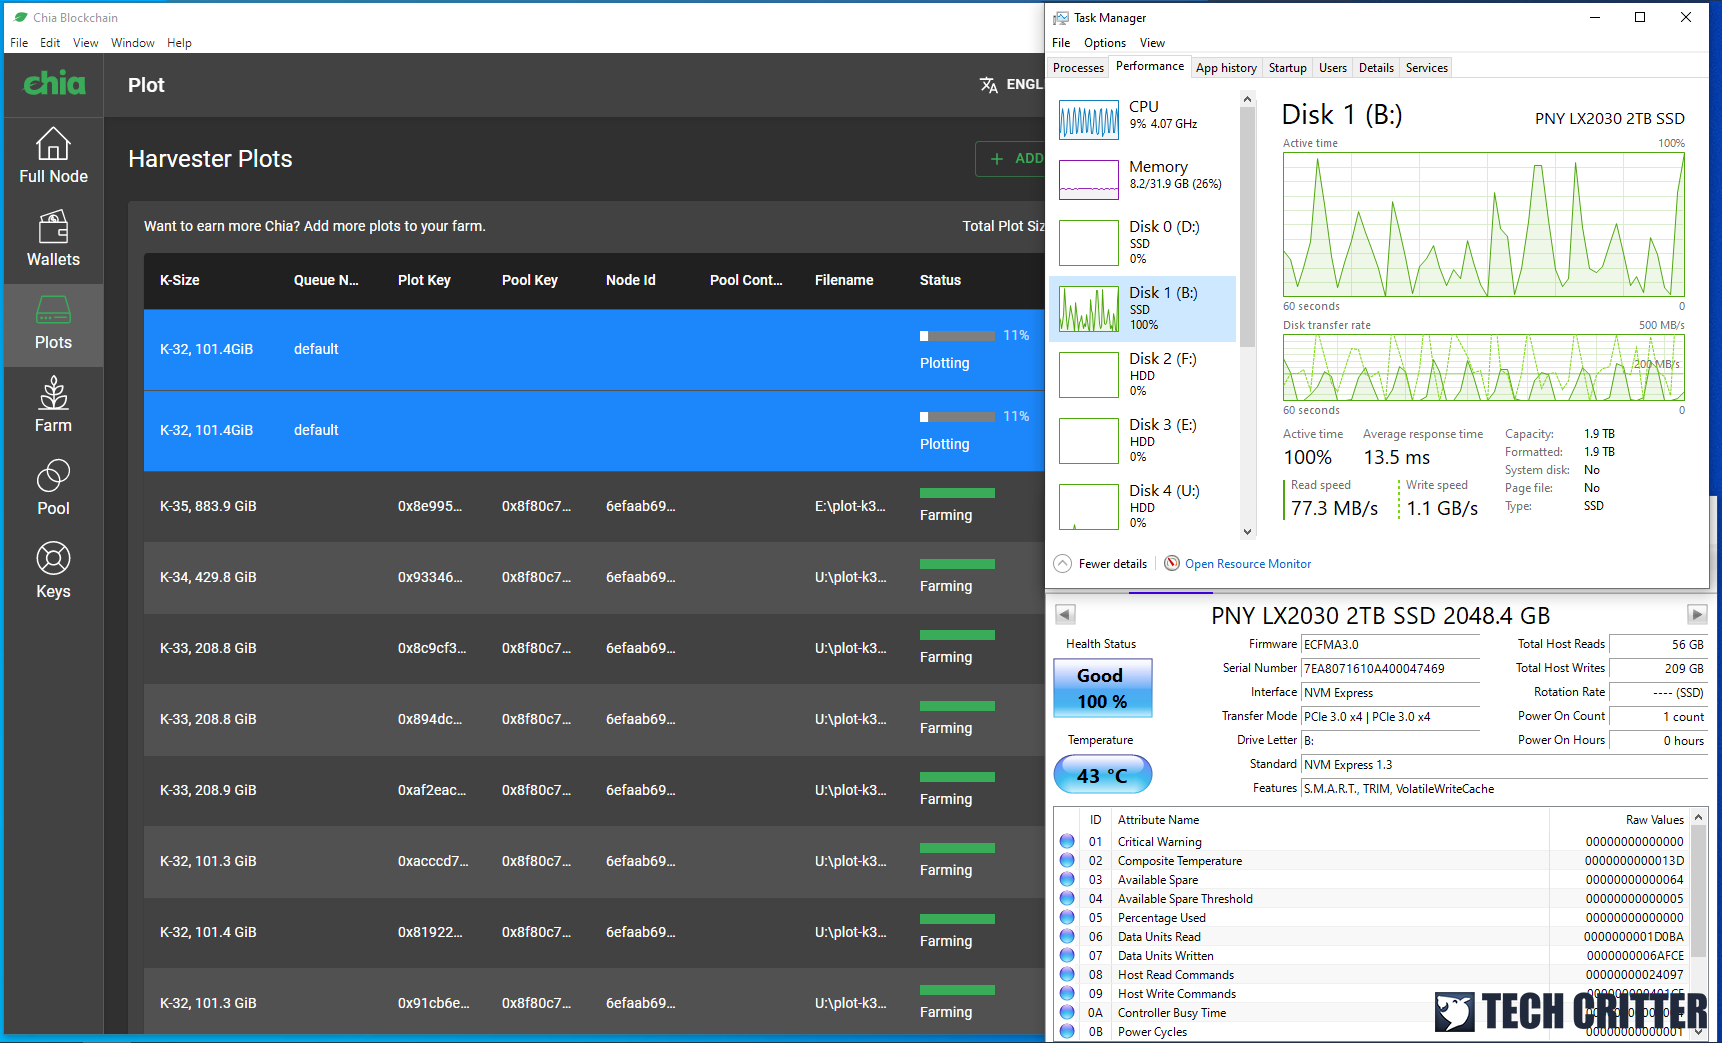Open Resource Monitor link
This screenshot has width=1722, height=1043.
point(1247,564)
